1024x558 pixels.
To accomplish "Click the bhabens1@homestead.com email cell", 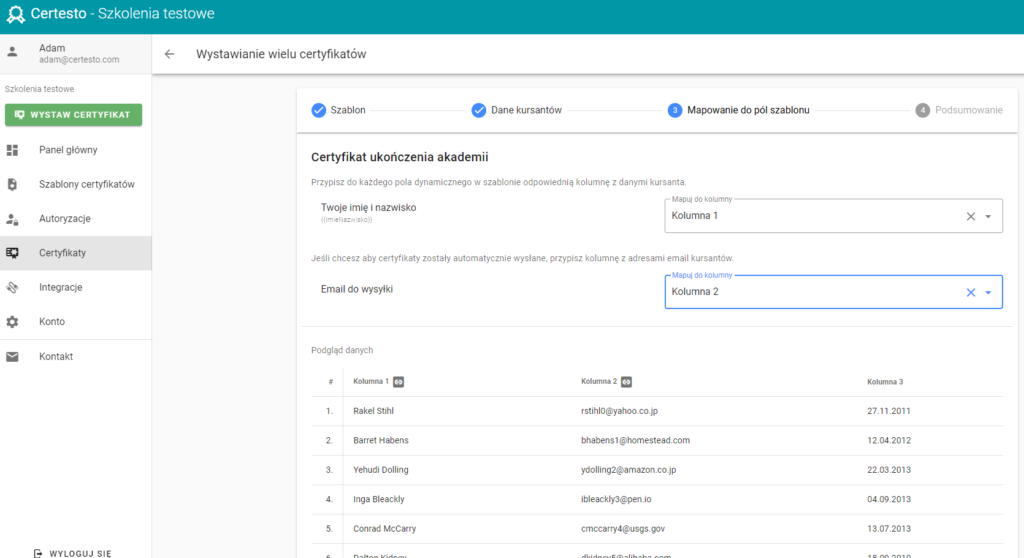I will point(635,440).
